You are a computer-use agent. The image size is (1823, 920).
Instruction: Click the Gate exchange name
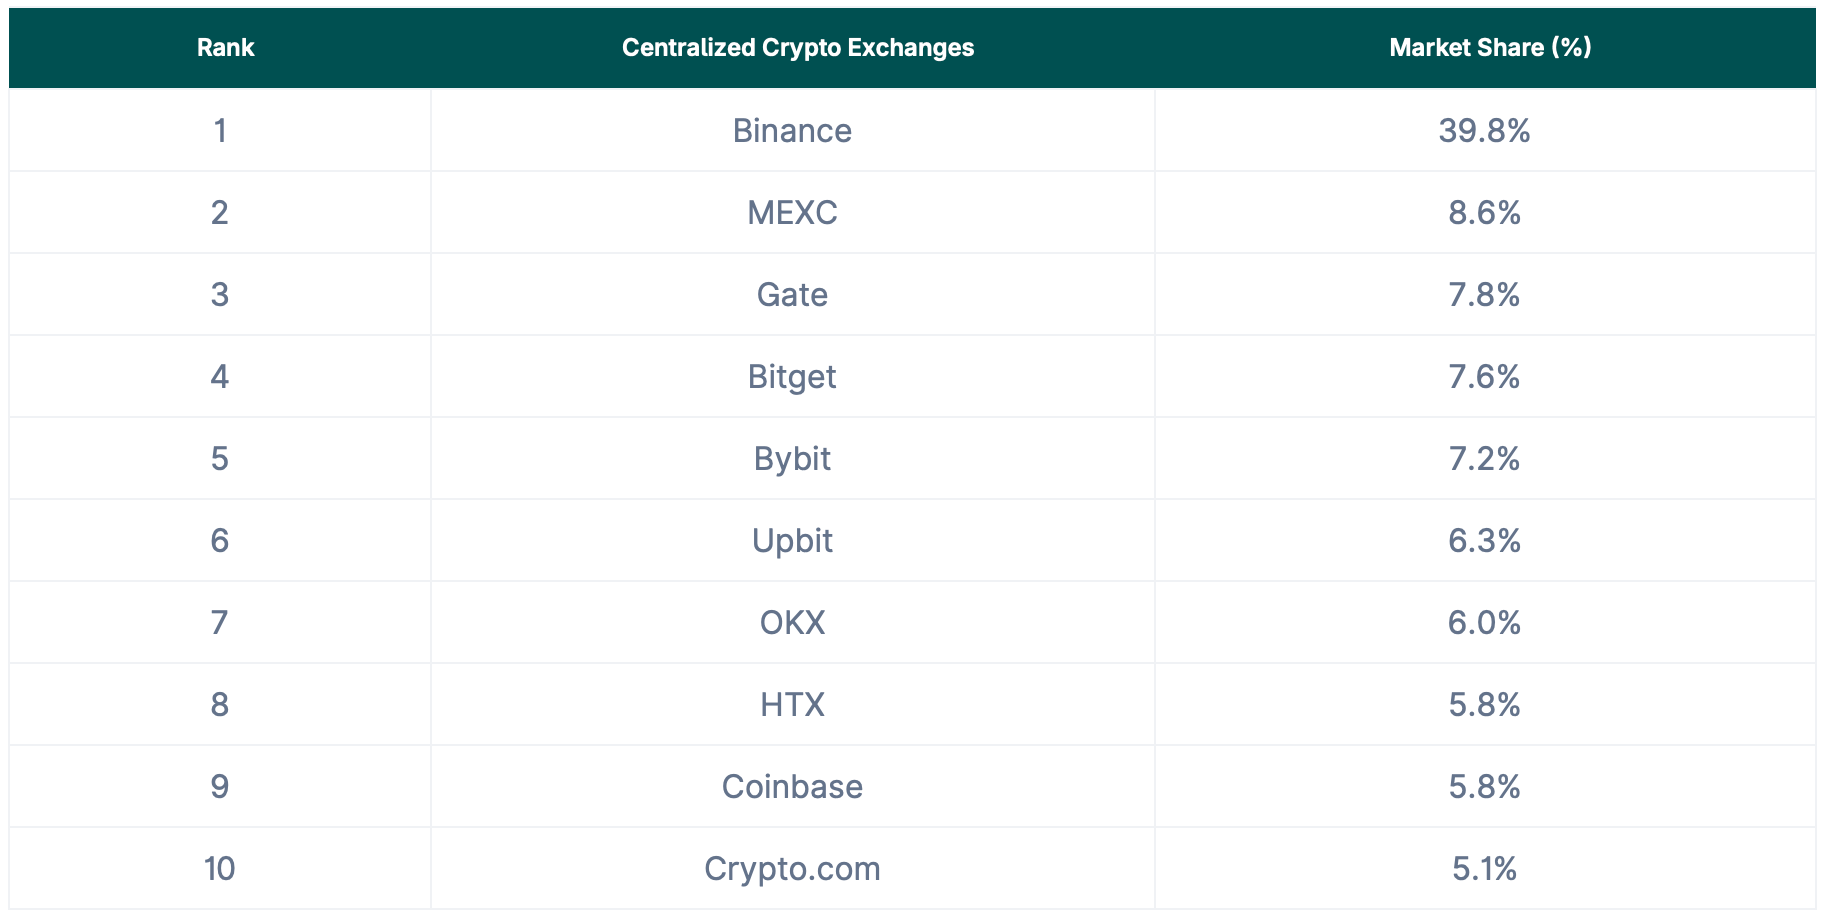pyautogui.click(x=792, y=295)
